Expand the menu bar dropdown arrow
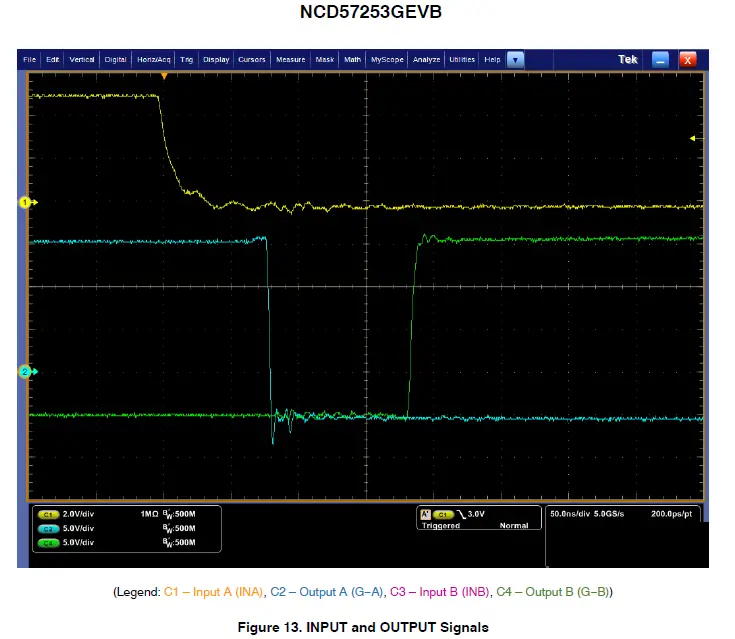This screenshot has height=639, width=735. (x=515, y=60)
